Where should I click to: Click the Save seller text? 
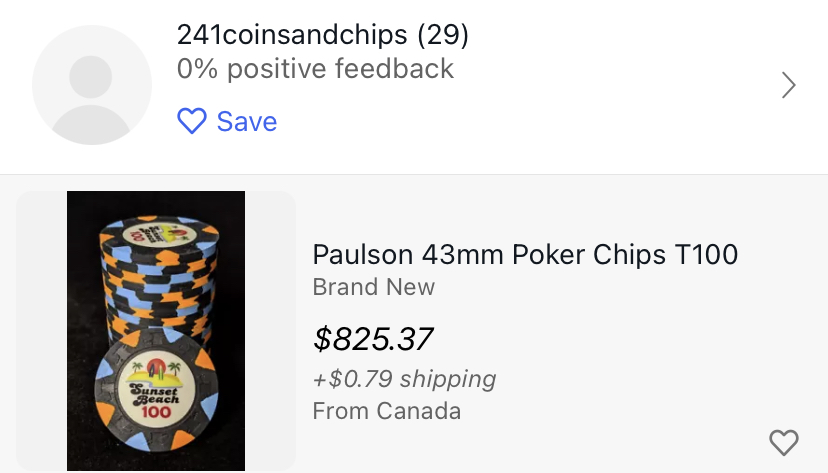pyautogui.click(x=246, y=122)
